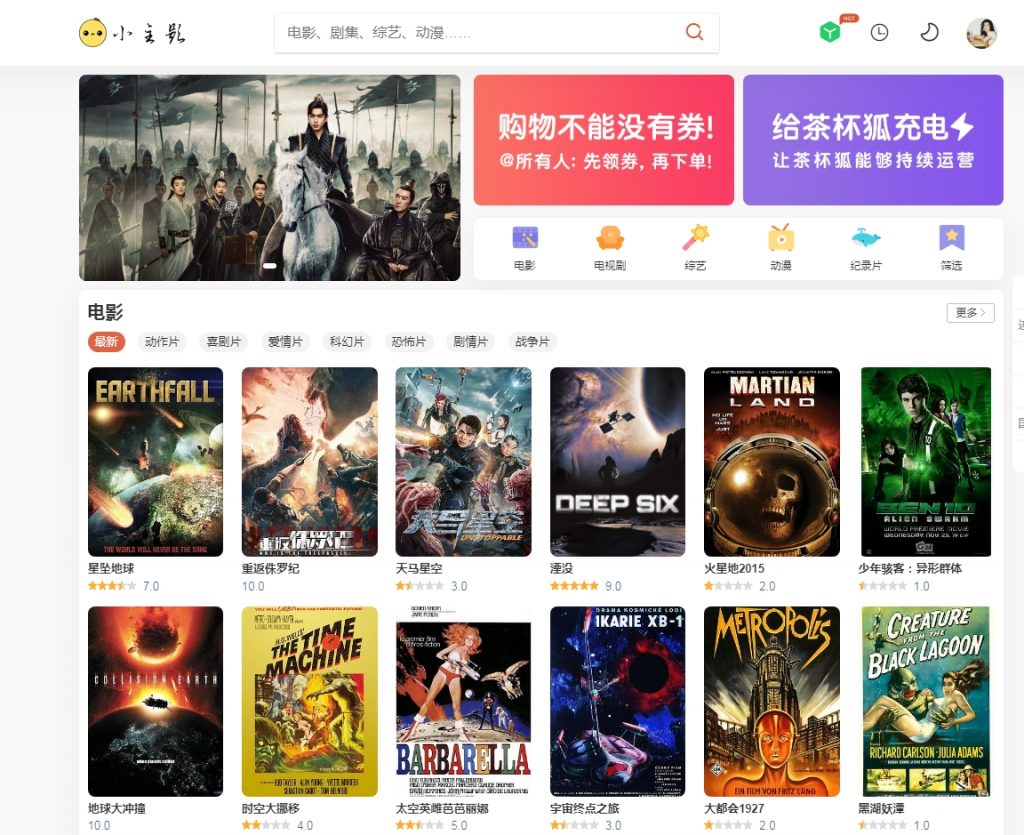Open the Ikarie XB-1 poster
The image size is (1024, 835).
(618, 701)
